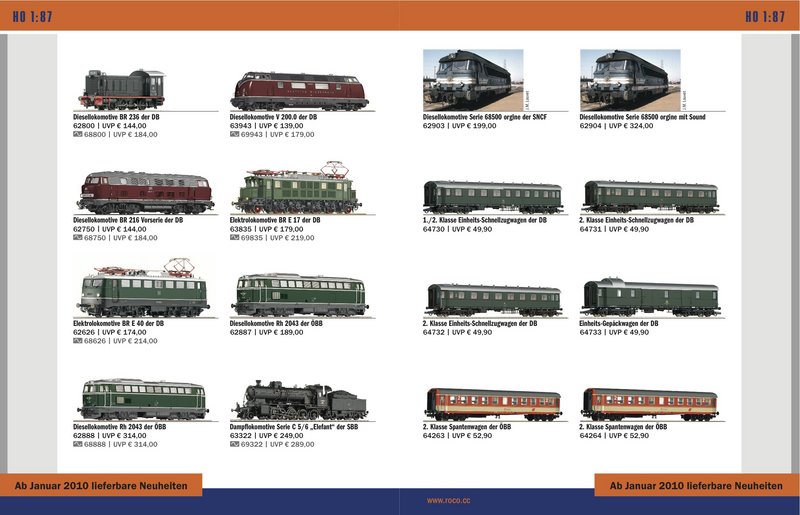800x515 pixels.
Task: Click the price line '62904 | UVP € 324,00'
Action: tap(616, 126)
